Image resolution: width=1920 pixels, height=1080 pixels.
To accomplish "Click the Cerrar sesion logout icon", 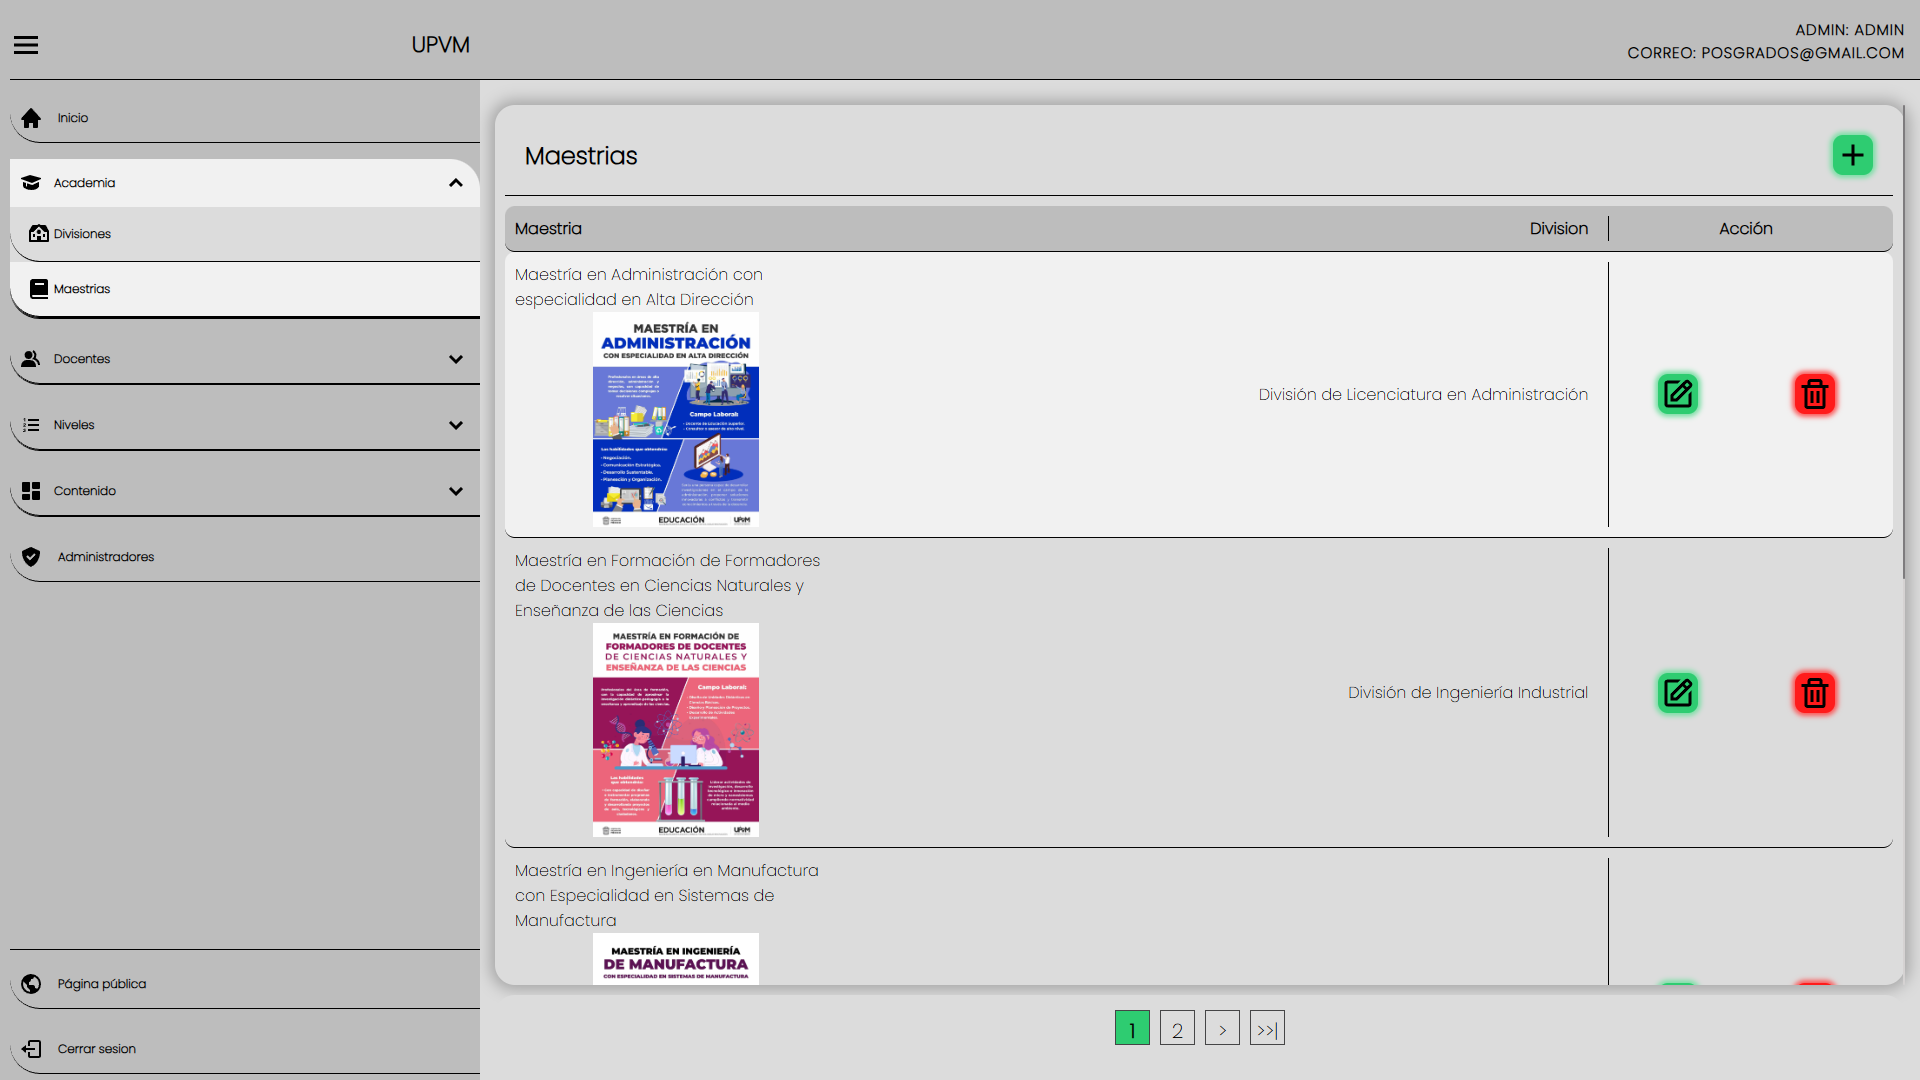I will point(31,1049).
